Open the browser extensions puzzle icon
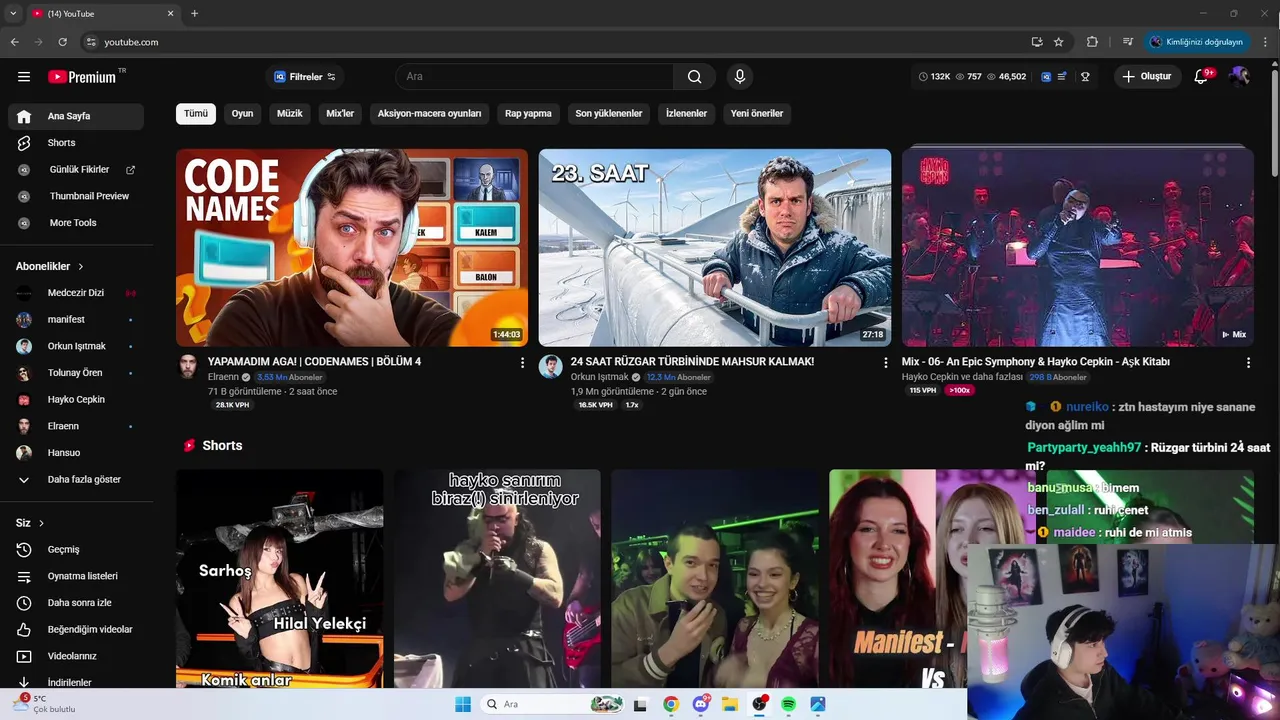 (x=1092, y=42)
